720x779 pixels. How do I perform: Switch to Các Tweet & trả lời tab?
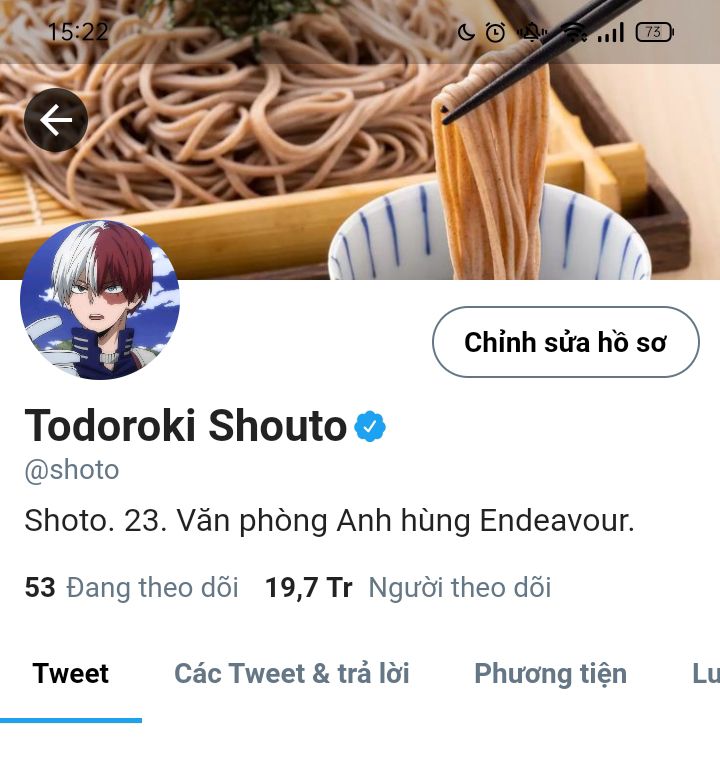[x=292, y=674]
